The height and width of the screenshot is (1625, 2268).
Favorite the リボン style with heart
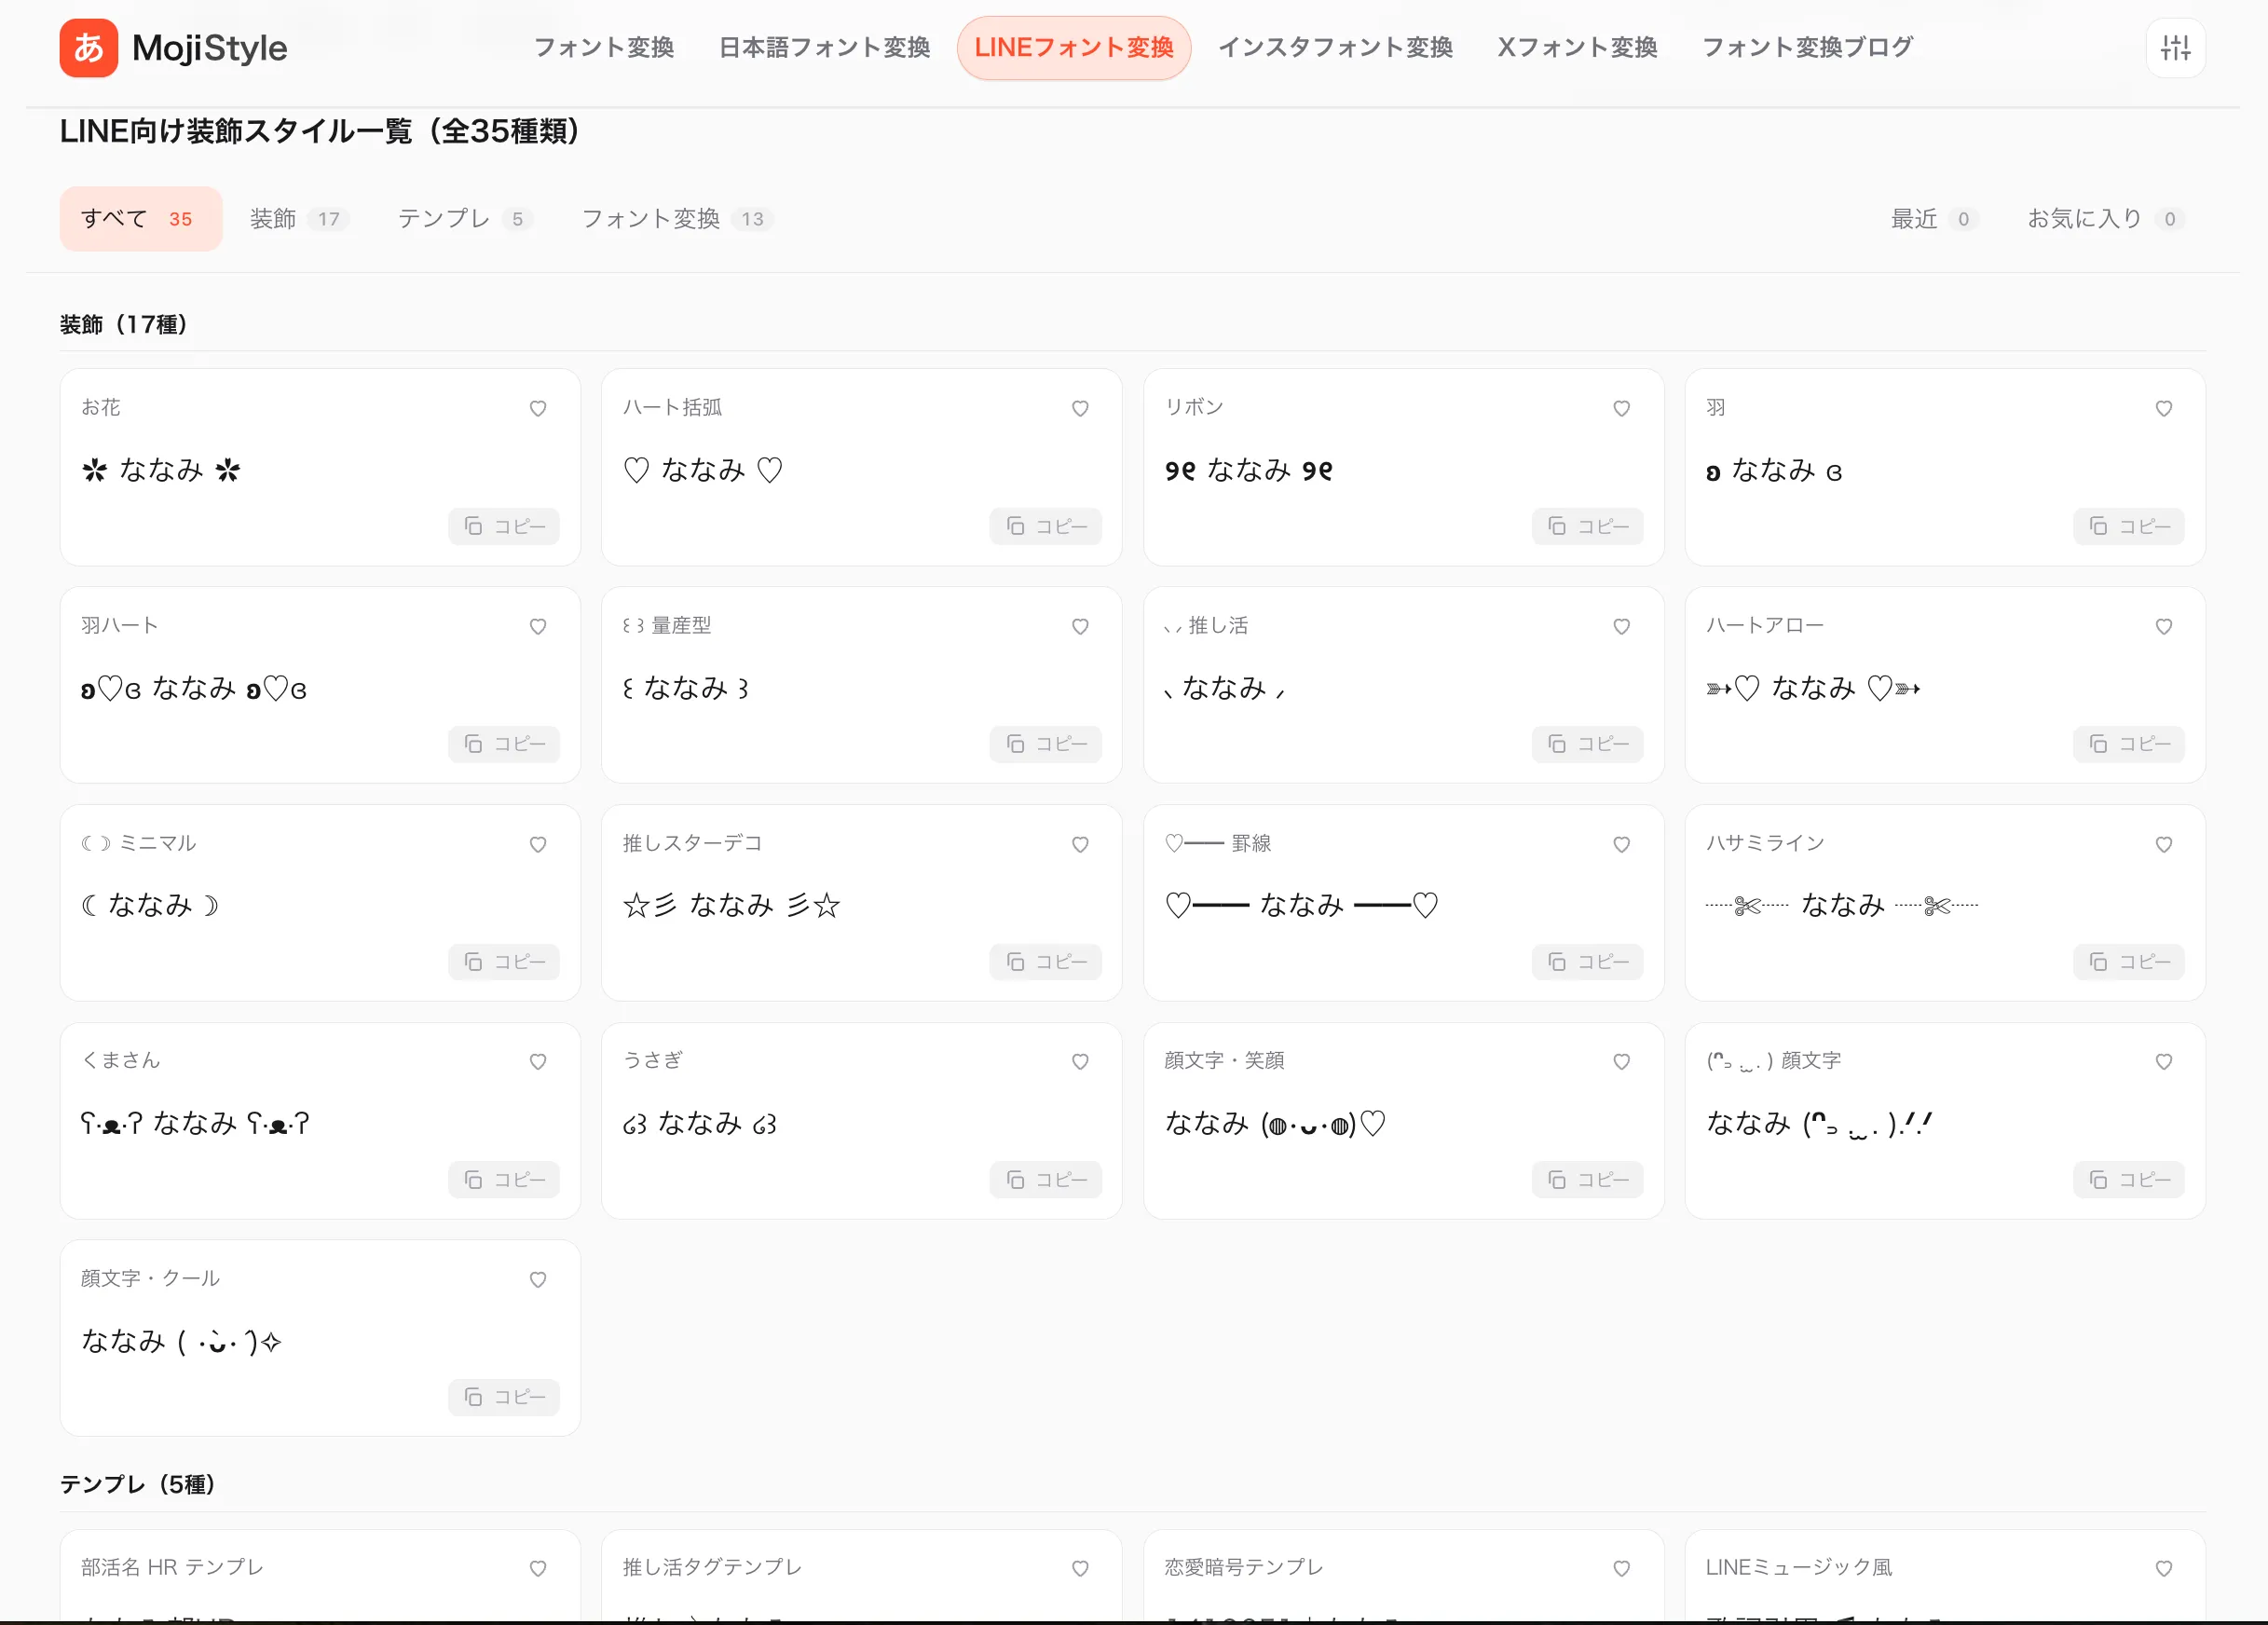pyautogui.click(x=1622, y=408)
